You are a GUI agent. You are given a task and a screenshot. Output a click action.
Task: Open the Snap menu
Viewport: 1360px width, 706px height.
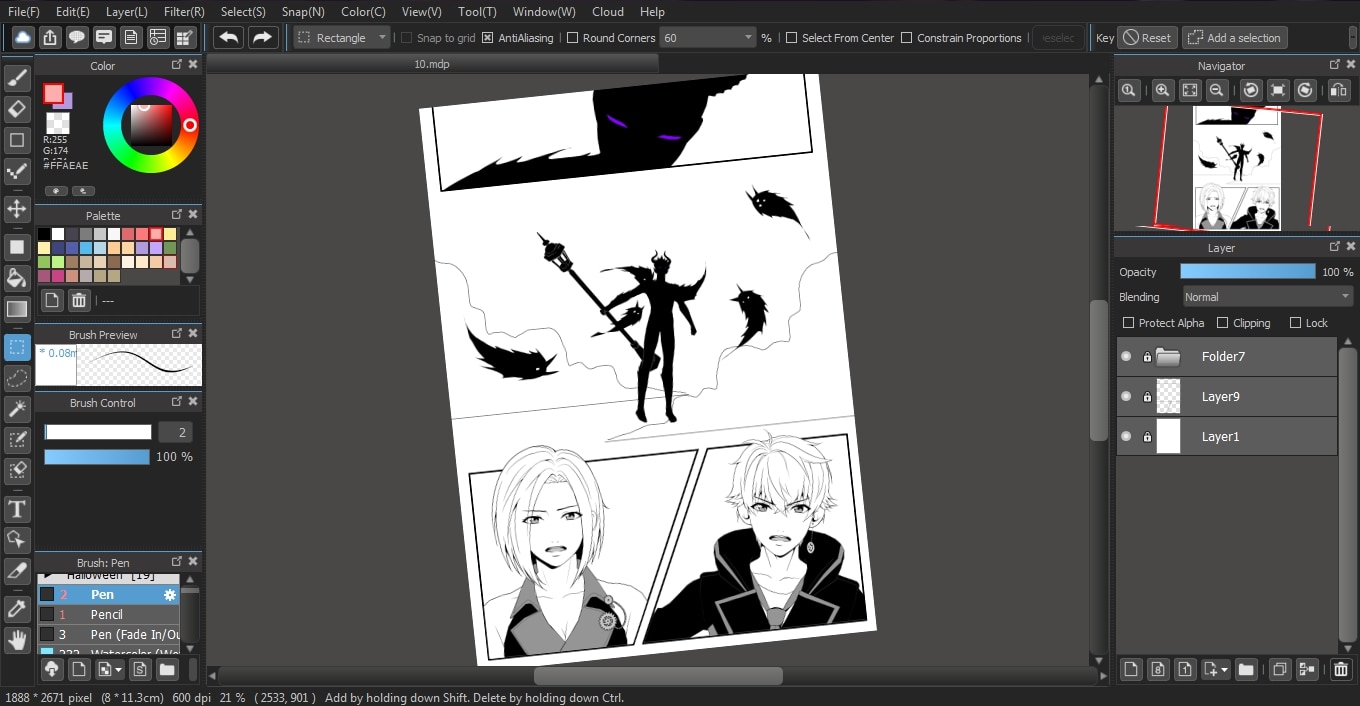tap(303, 12)
